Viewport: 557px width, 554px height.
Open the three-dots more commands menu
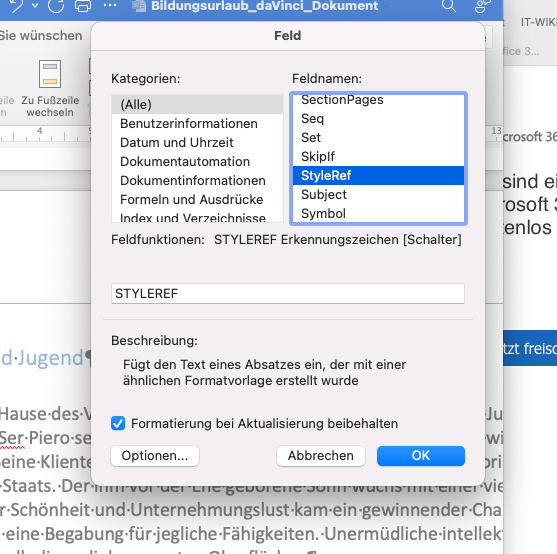tap(110, 5)
